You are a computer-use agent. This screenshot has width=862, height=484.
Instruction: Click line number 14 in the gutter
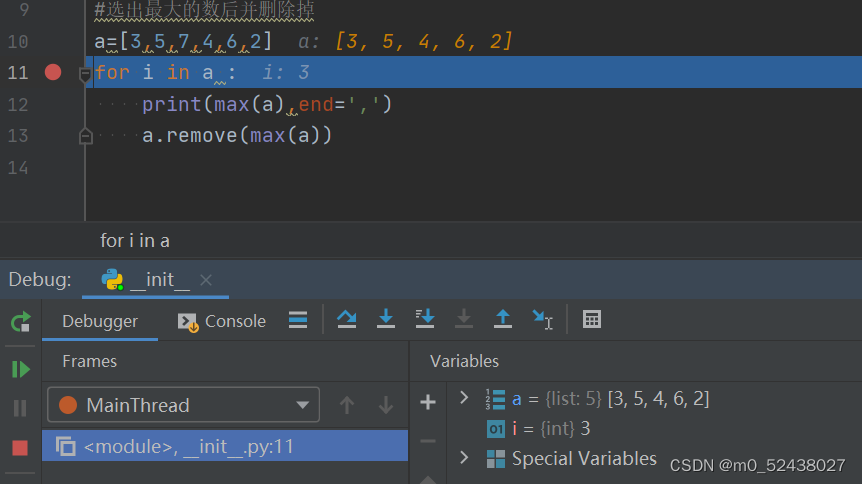(x=18, y=167)
